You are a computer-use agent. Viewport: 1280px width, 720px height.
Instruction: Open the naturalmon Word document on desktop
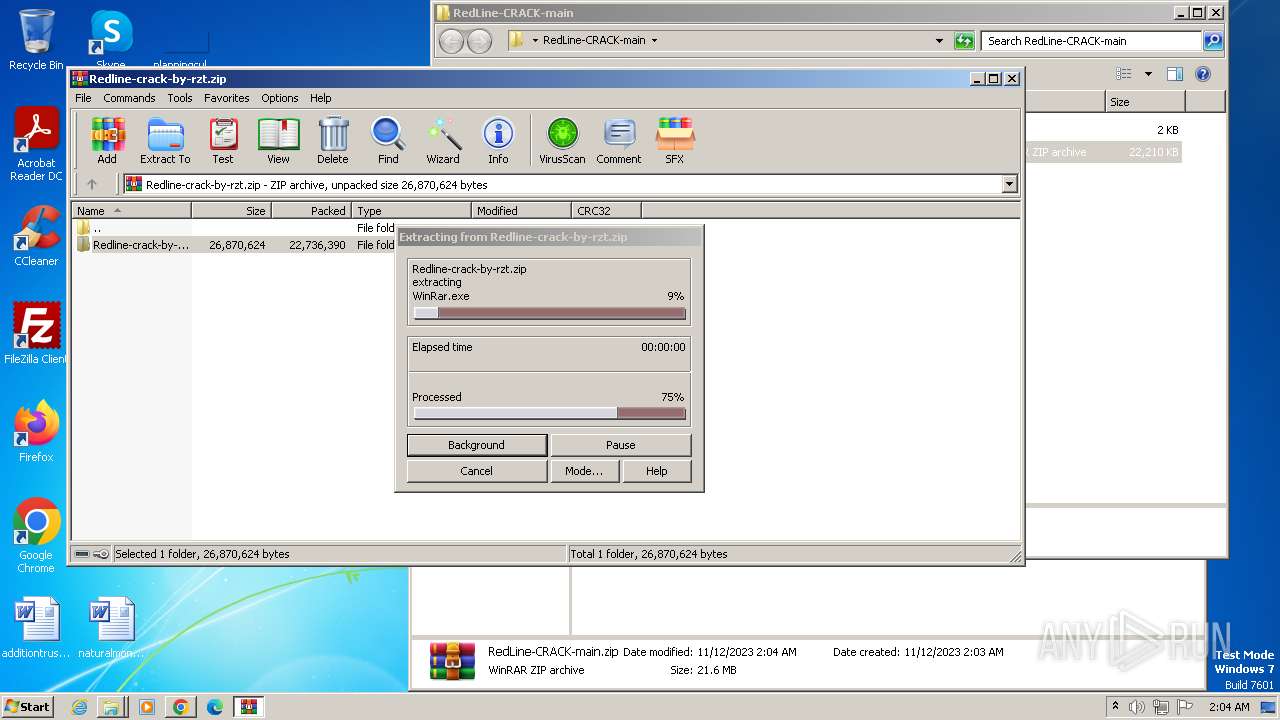point(111,628)
